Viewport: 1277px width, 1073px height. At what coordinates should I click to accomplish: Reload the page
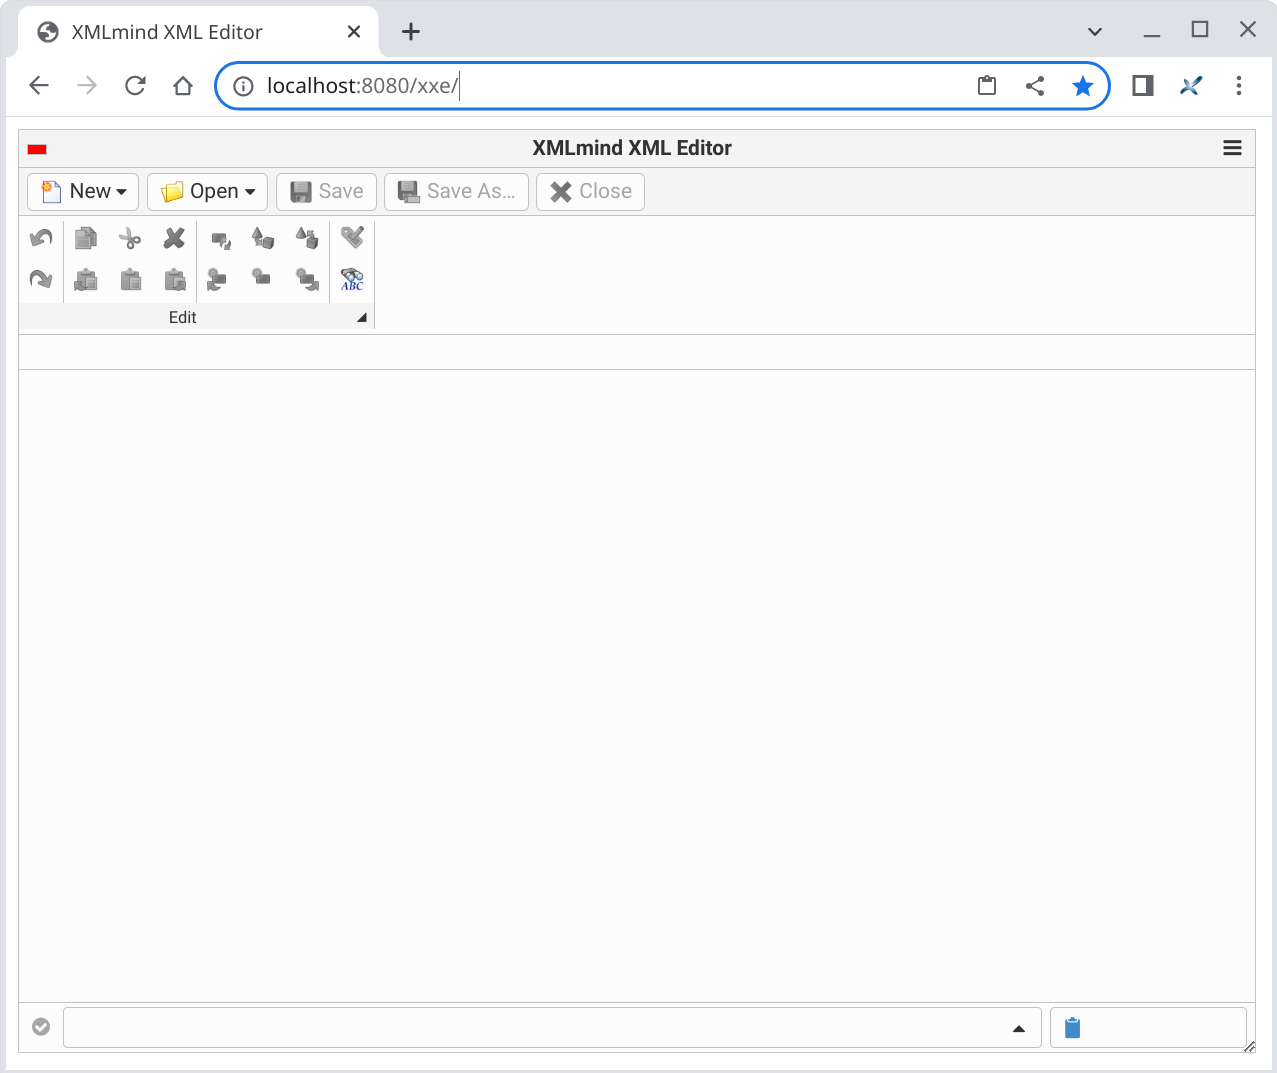tap(135, 86)
